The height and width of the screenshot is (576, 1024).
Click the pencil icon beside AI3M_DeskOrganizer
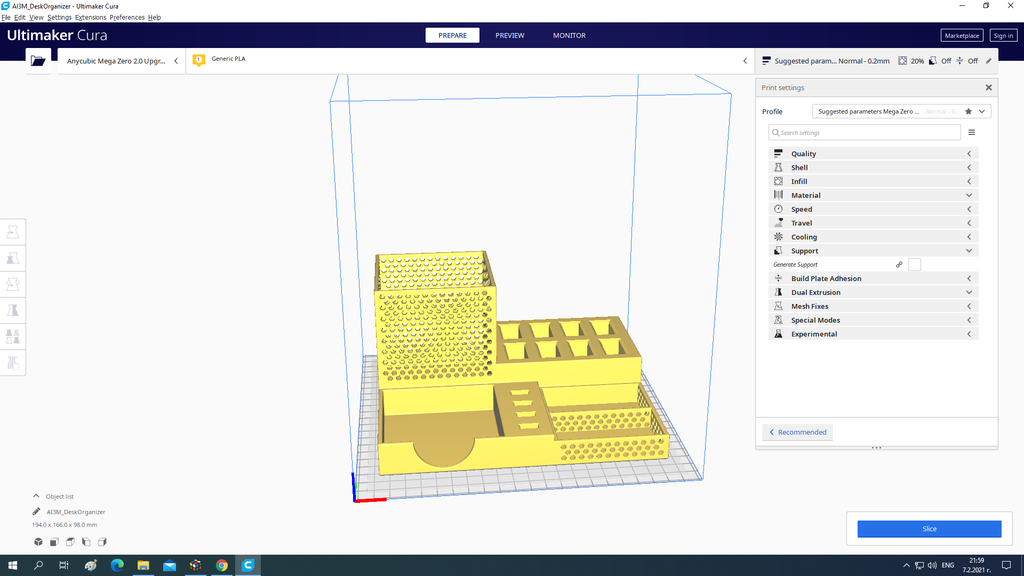click(37, 511)
